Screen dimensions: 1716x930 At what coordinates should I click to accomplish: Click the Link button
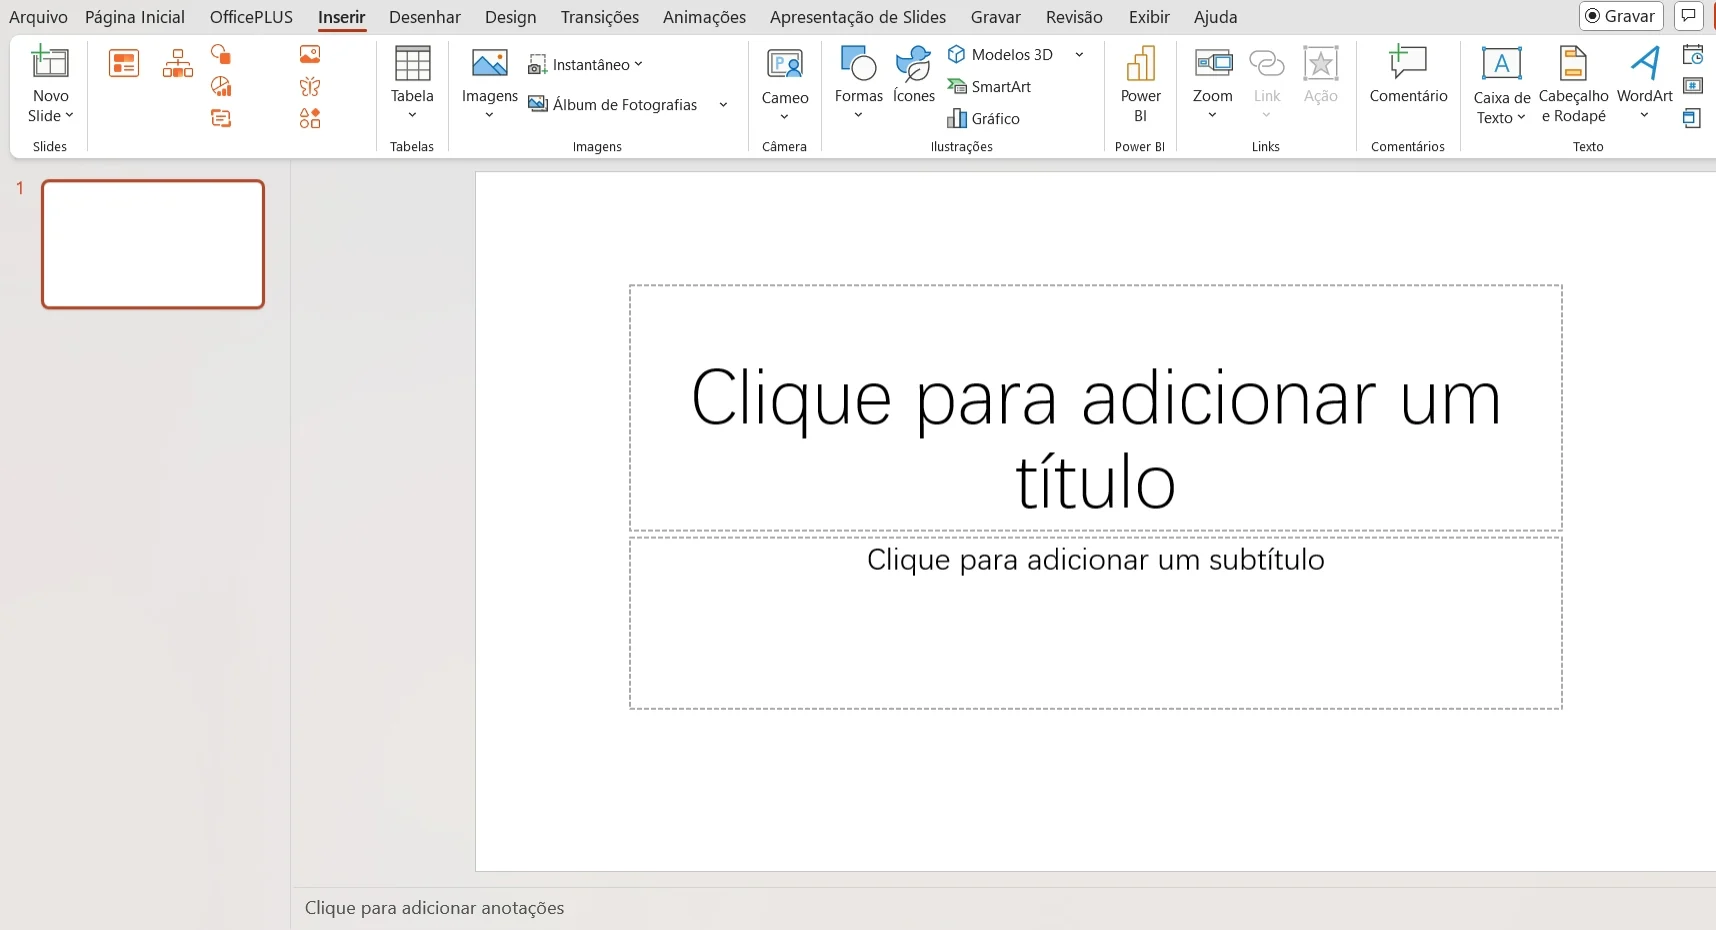coord(1267,82)
